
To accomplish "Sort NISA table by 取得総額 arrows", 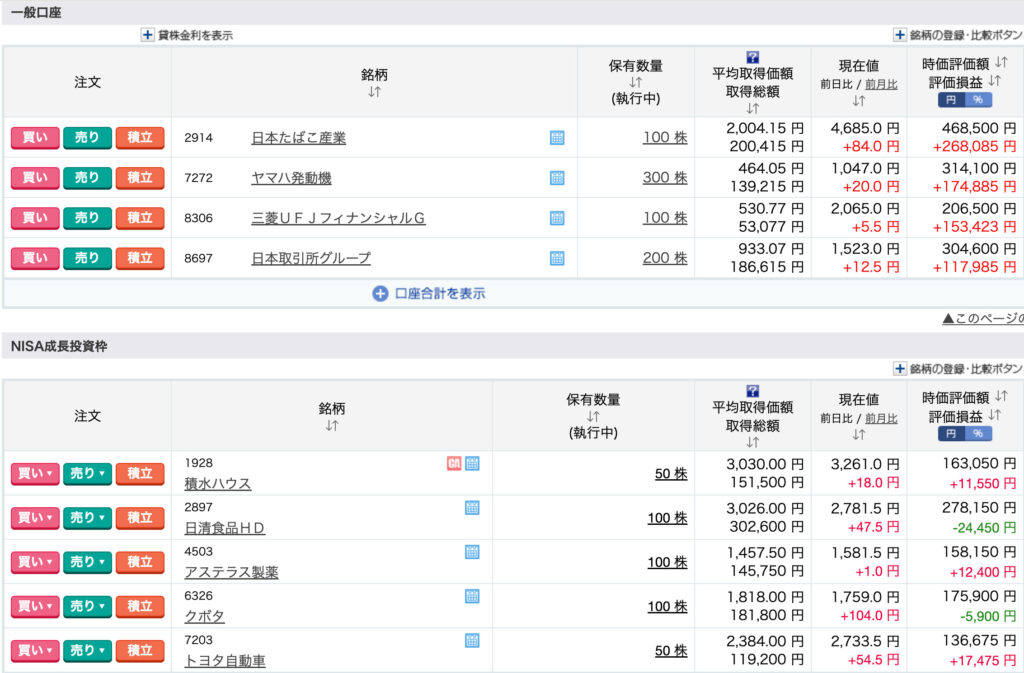I will click(752, 442).
